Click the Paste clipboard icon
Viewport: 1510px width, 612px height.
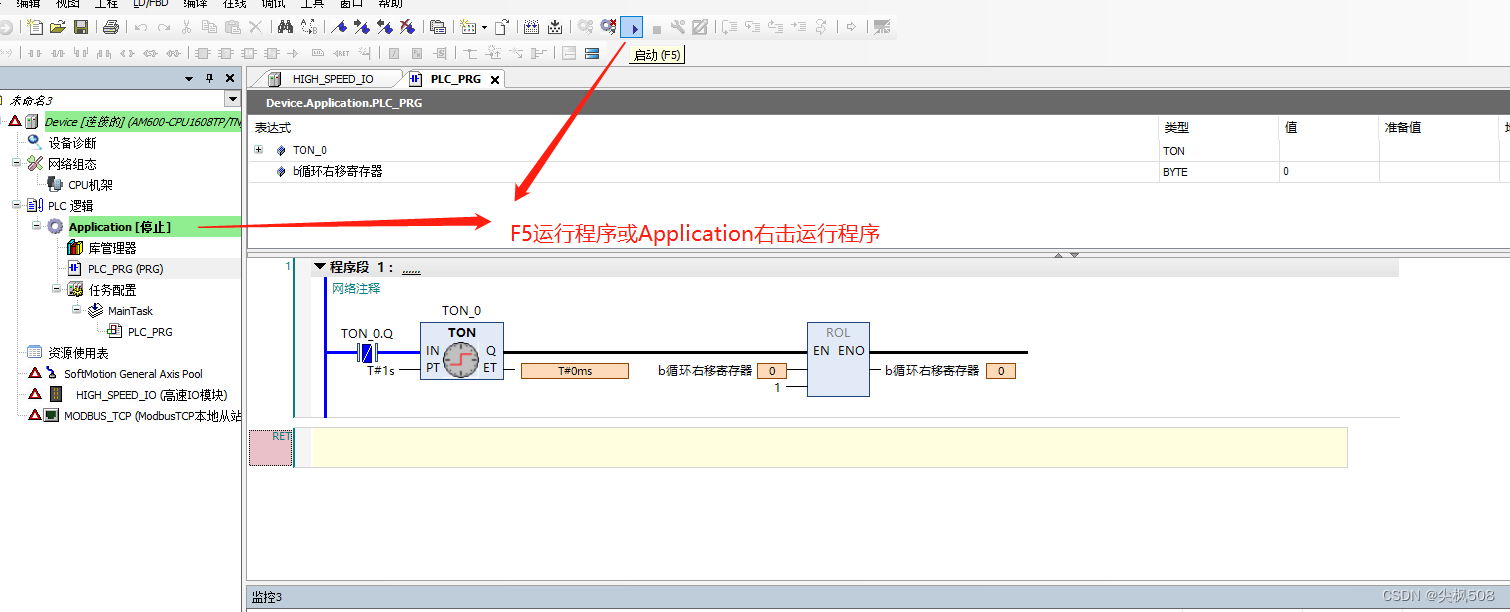232,27
